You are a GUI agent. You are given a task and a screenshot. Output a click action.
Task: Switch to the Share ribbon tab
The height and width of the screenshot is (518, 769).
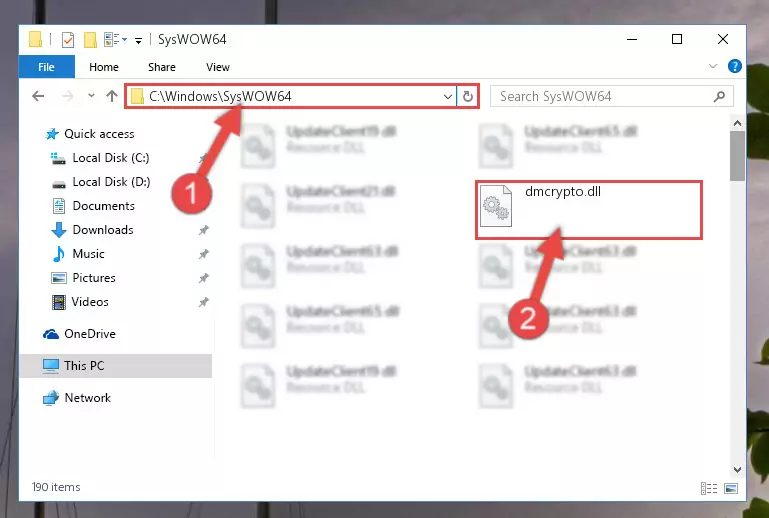[x=161, y=67]
